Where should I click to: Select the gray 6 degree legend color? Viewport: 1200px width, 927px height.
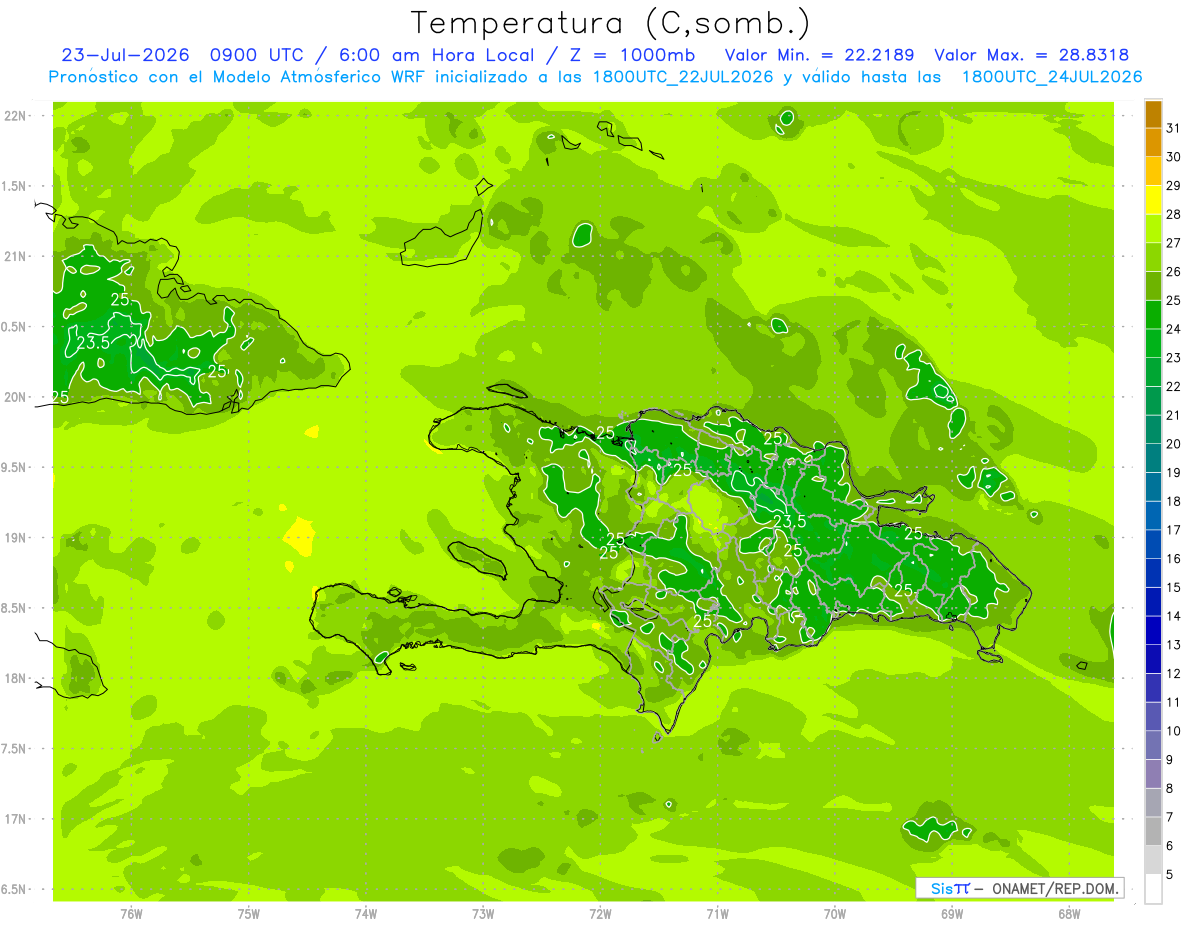1153,832
